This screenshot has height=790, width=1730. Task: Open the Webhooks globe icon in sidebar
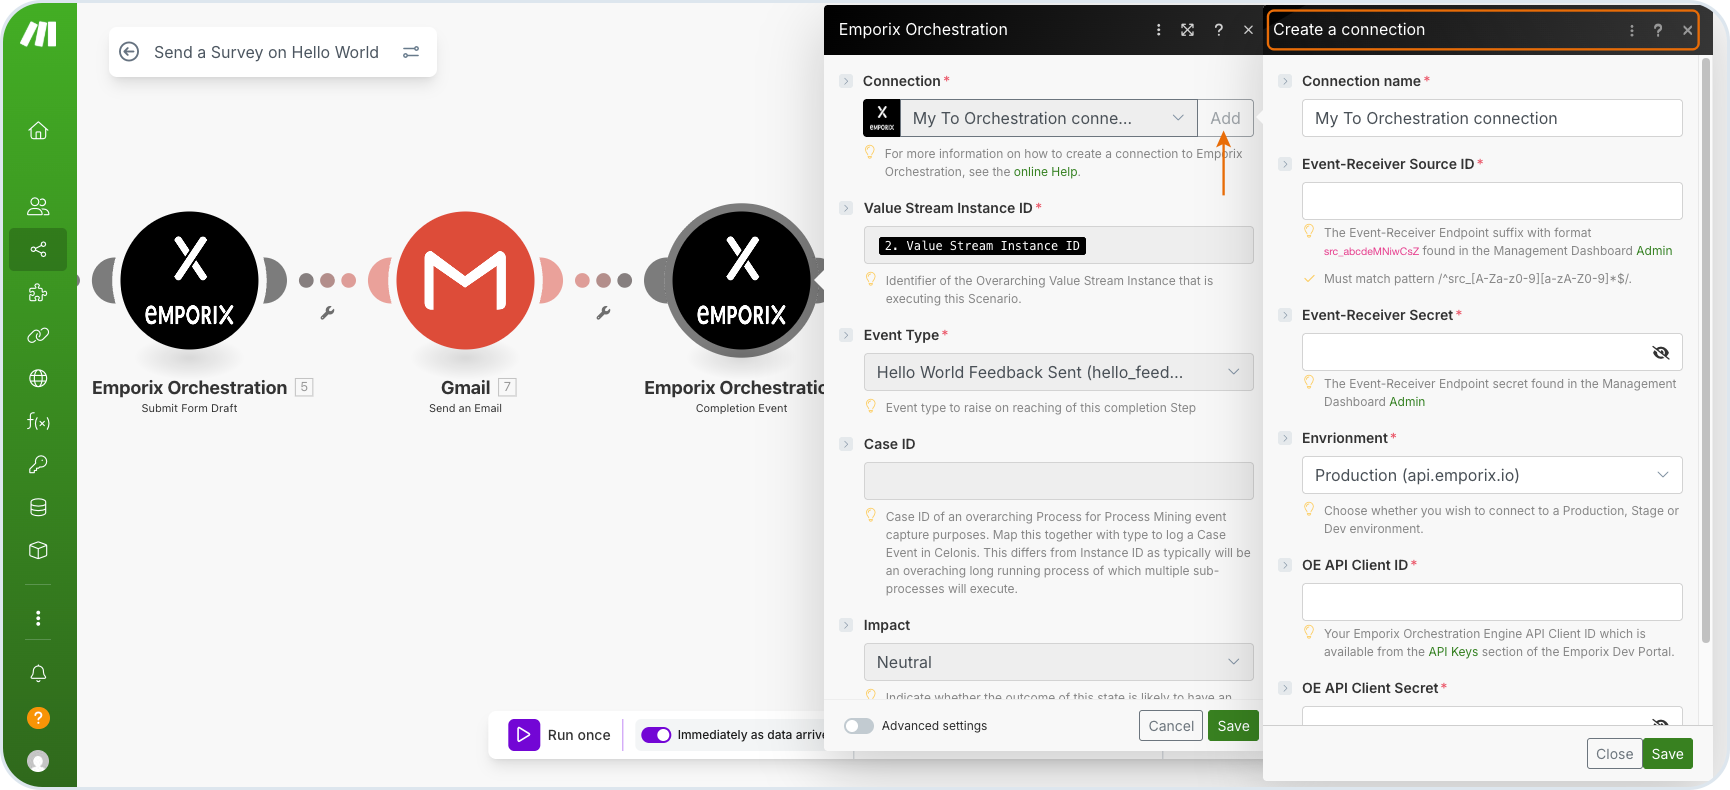(38, 378)
